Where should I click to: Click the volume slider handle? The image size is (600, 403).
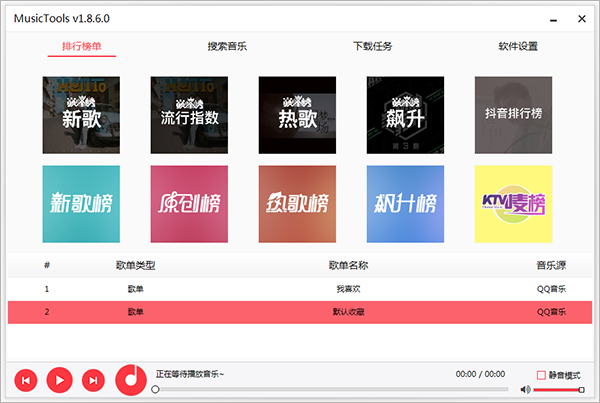(x=582, y=390)
